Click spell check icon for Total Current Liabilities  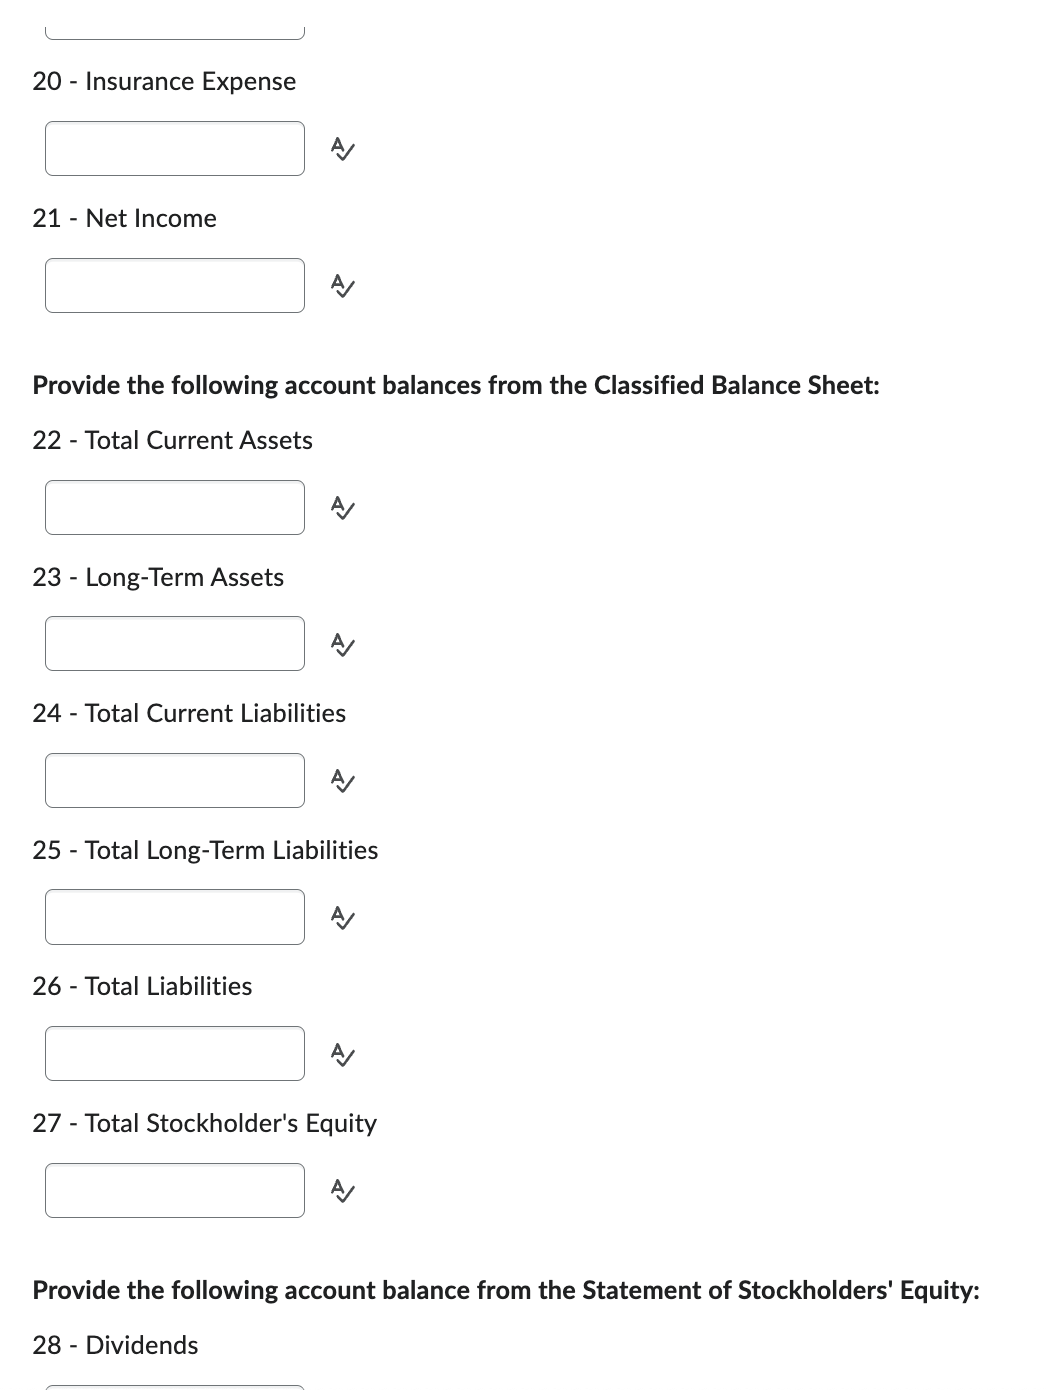[341, 780]
